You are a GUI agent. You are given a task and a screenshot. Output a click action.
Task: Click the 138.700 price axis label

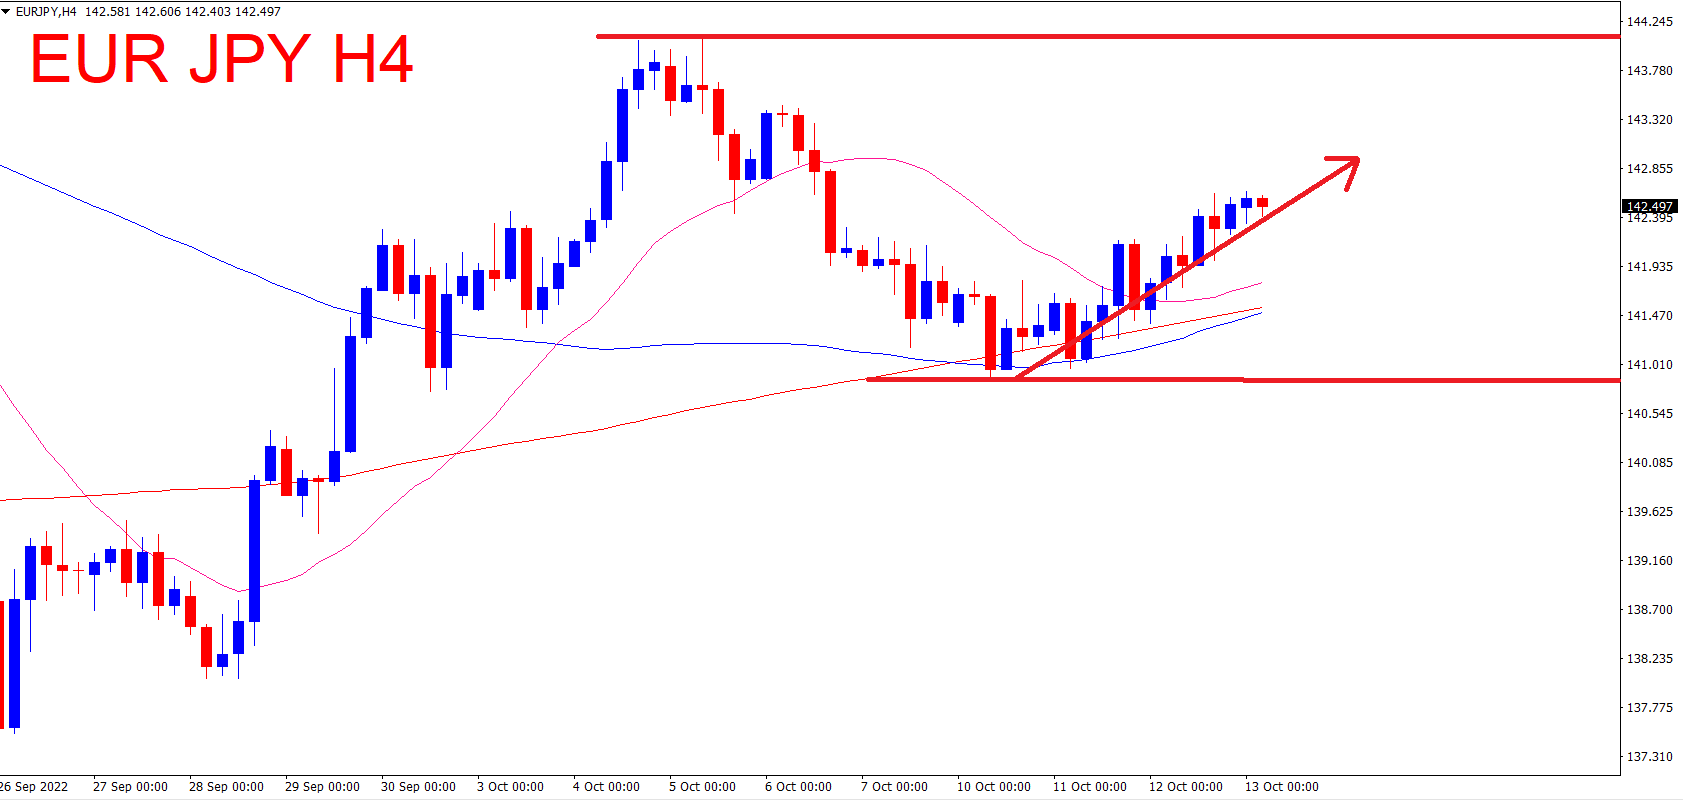point(1650,609)
